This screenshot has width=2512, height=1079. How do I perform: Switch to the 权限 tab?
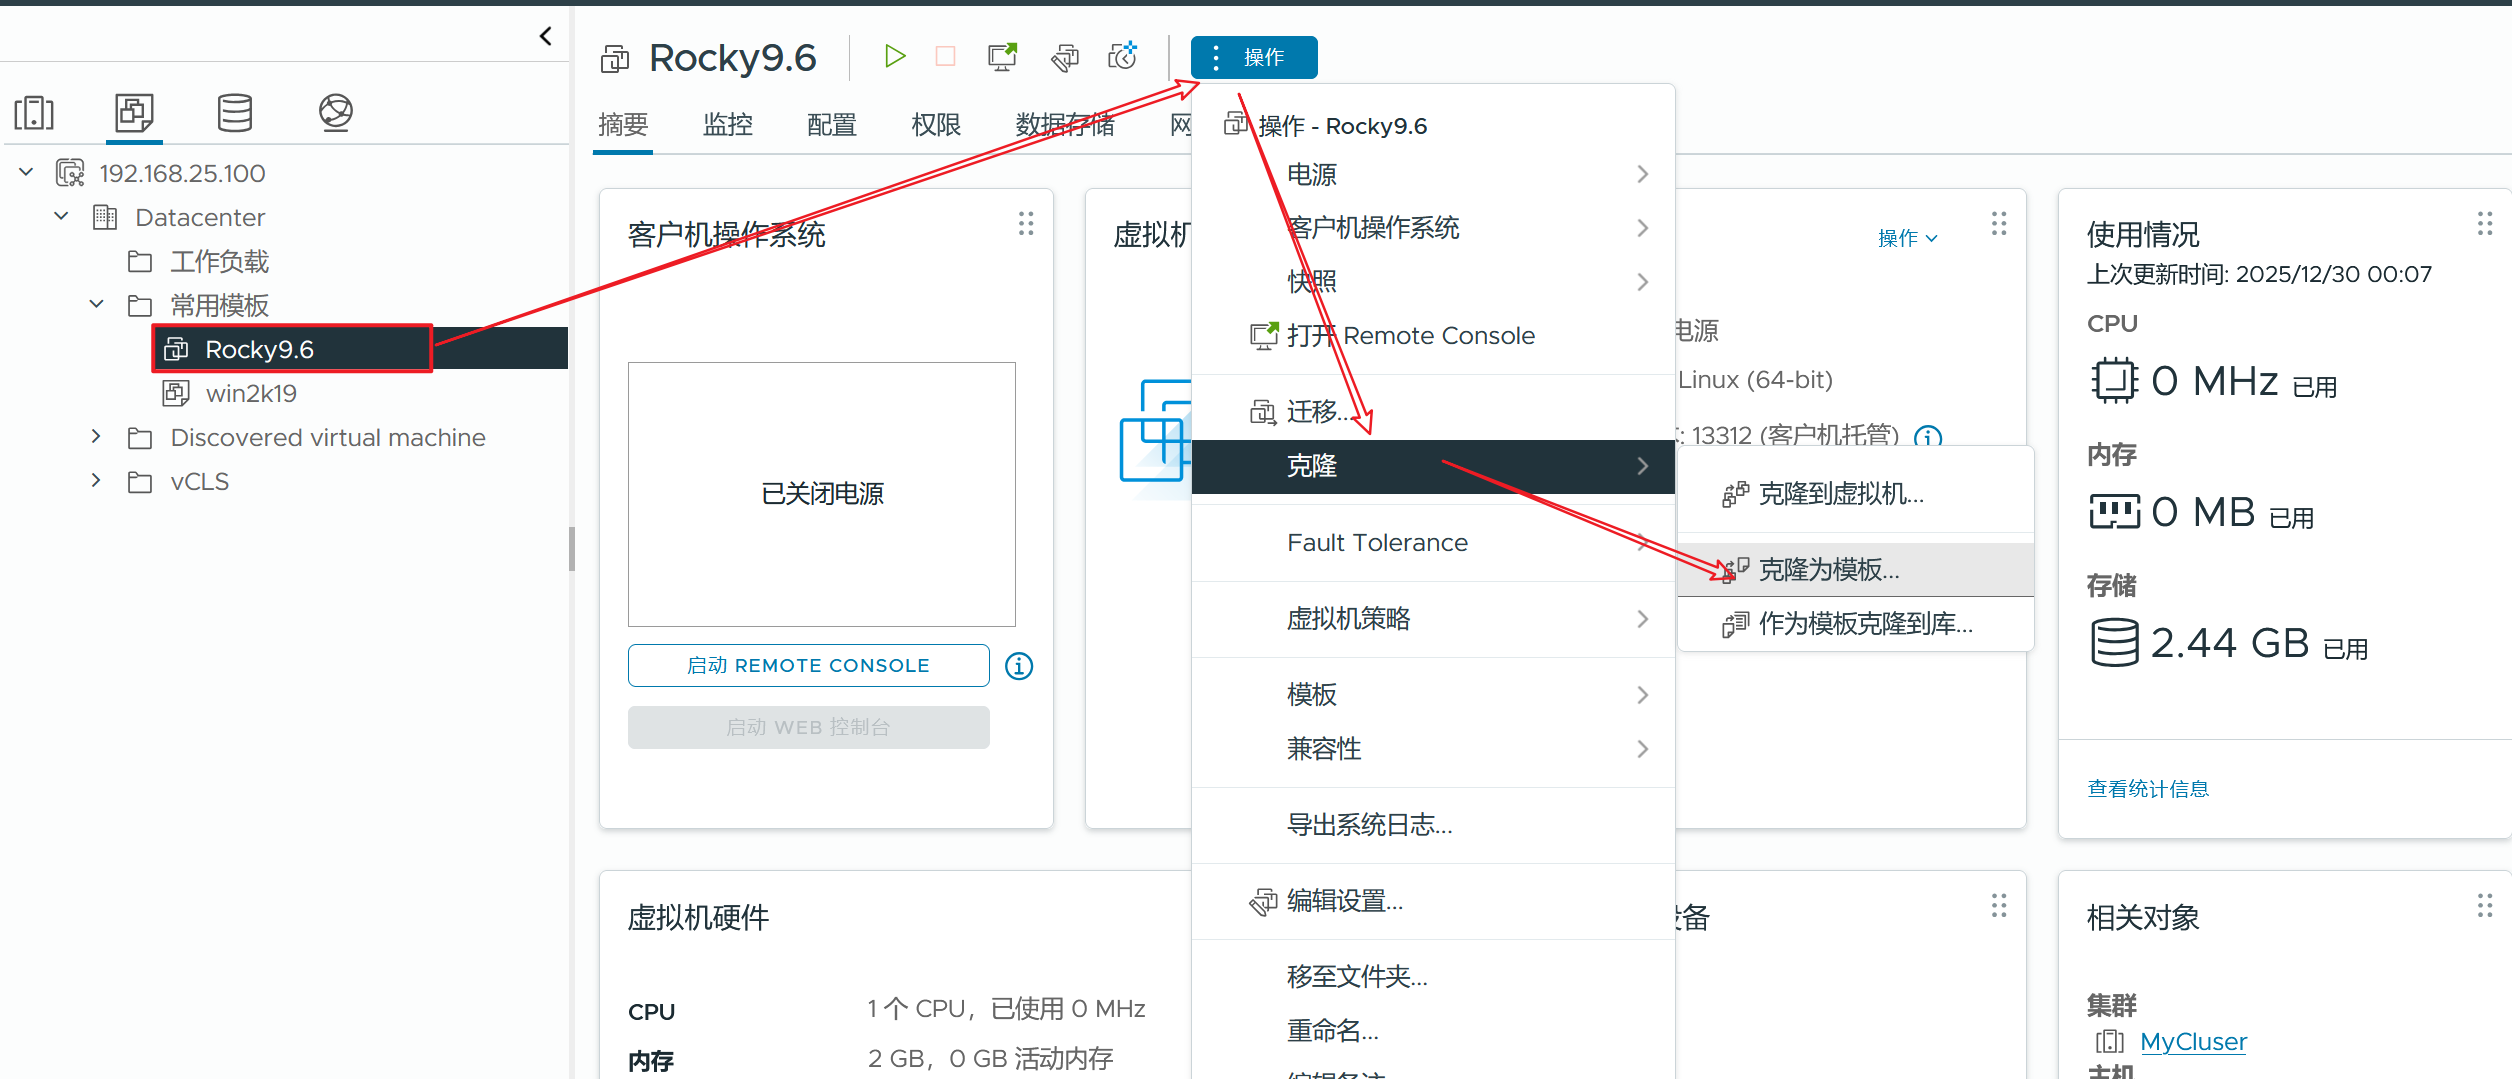[936, 125]
